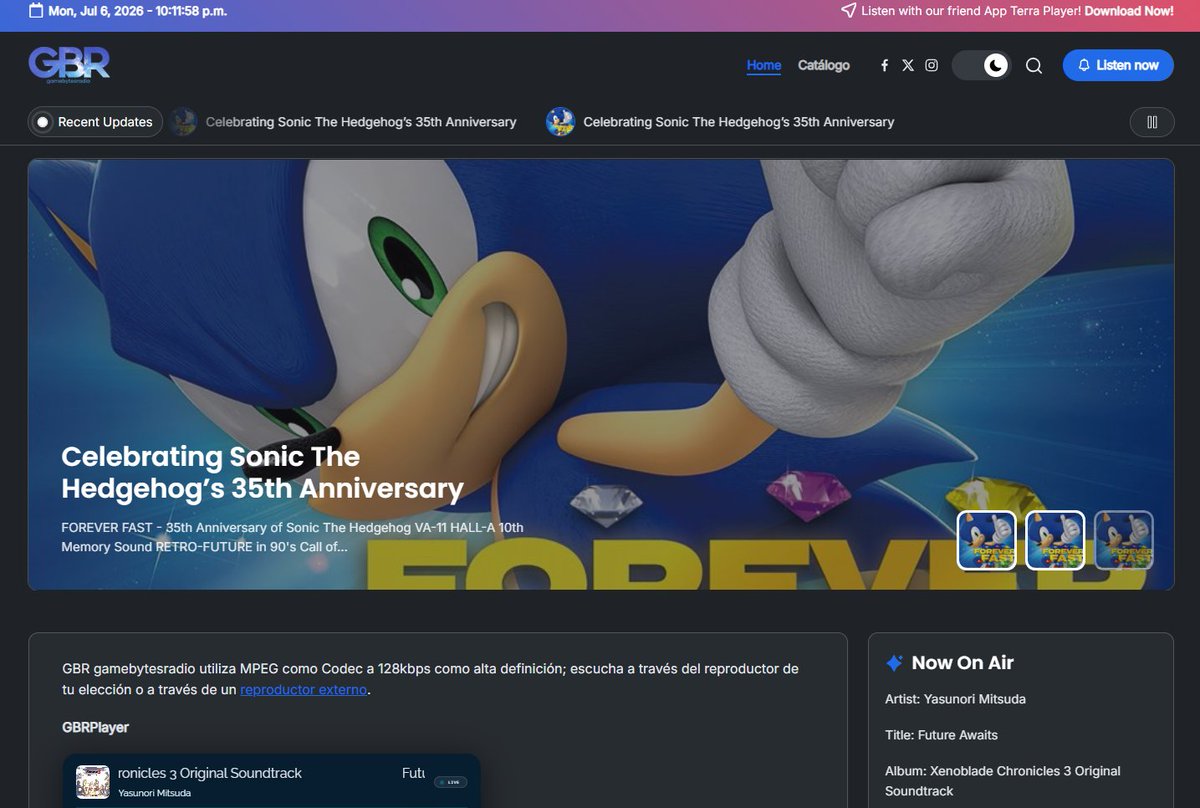The height and width of the screenshot is (808, 1200).
Task: Open first ticker Sonic 35th Anniversary headline
Action: (x=361, y=122)
